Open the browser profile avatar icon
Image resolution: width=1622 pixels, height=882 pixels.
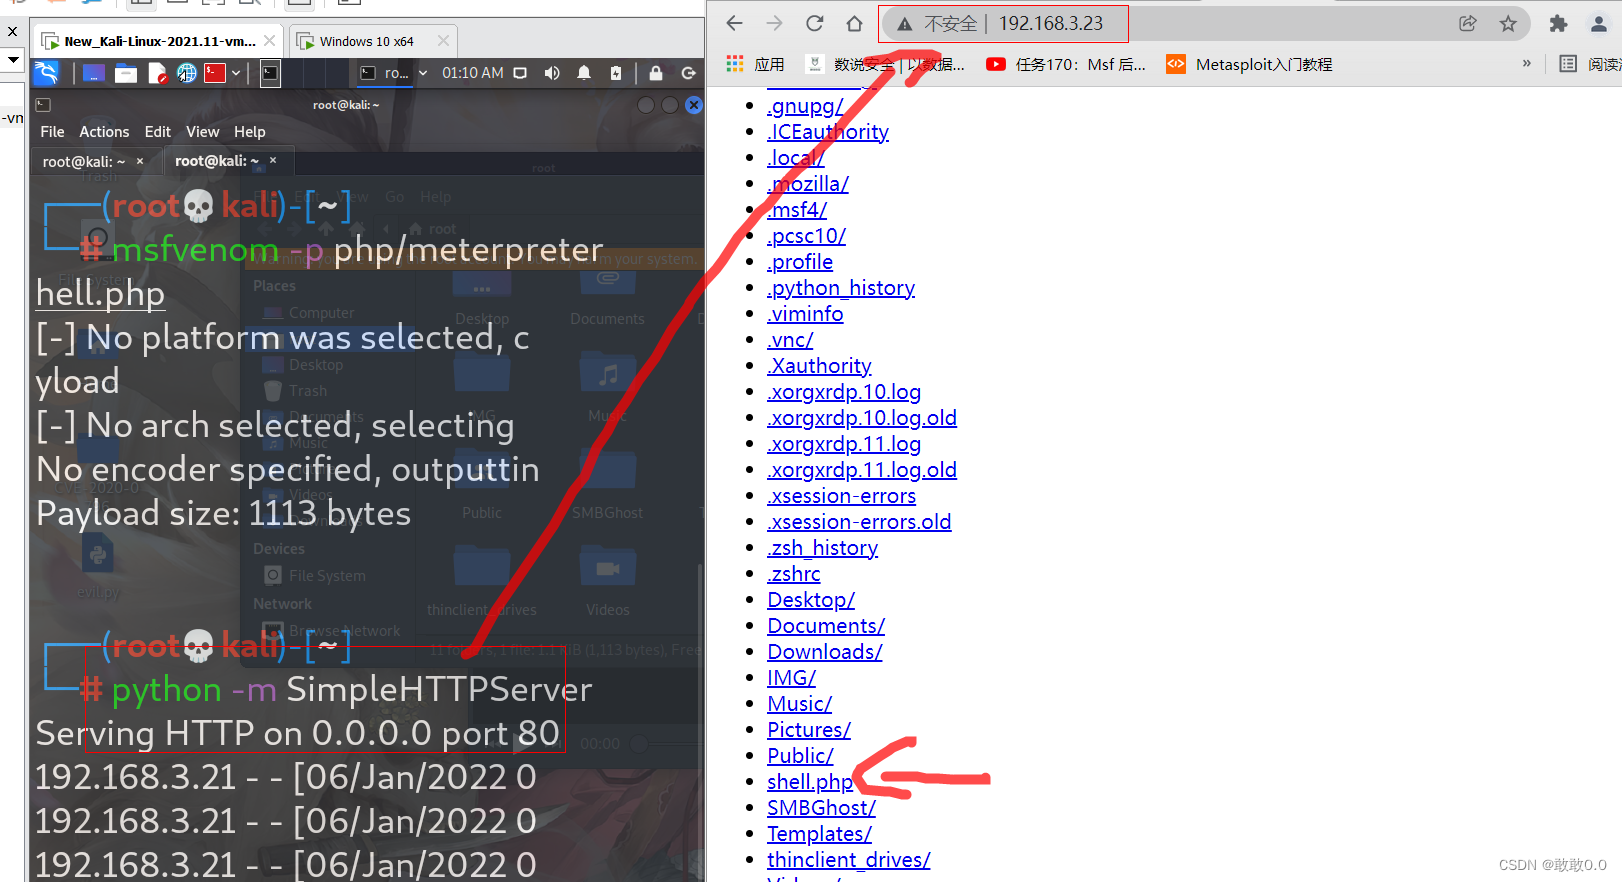coord(1599,23)
